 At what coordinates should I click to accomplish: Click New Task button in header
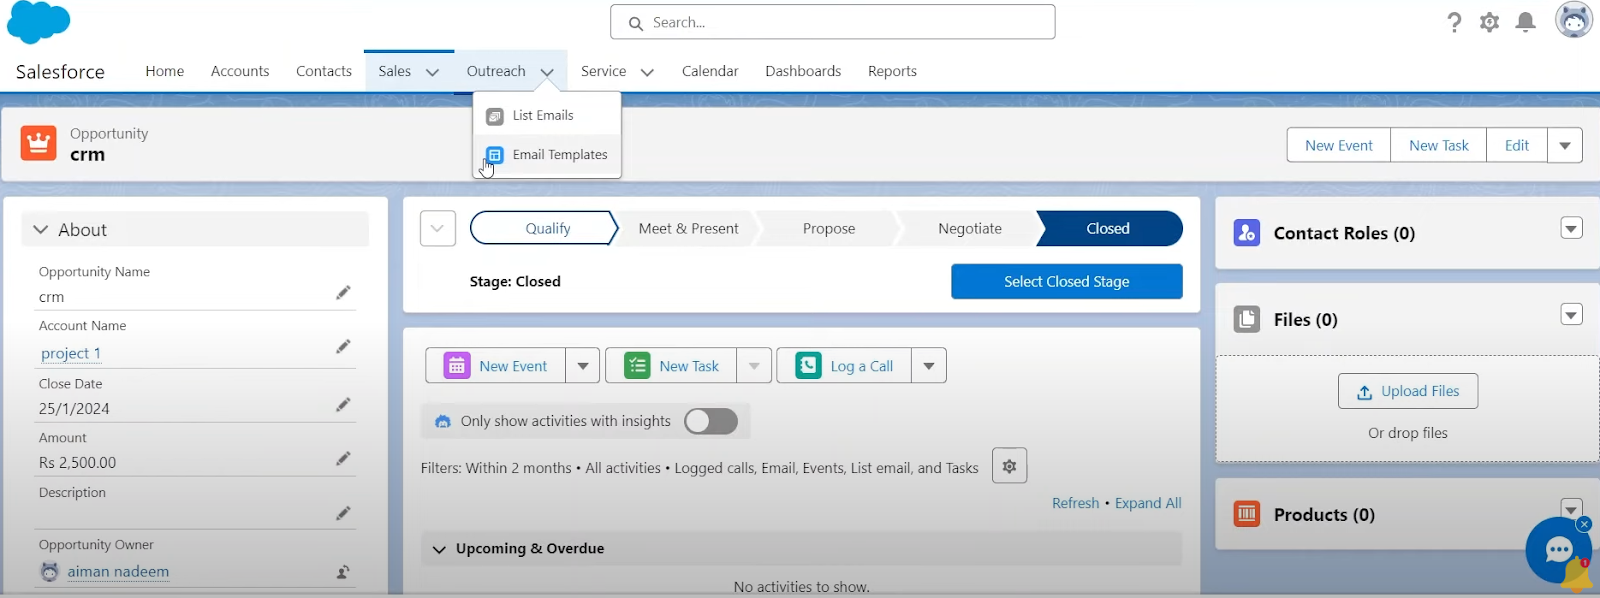[1439, 145]
